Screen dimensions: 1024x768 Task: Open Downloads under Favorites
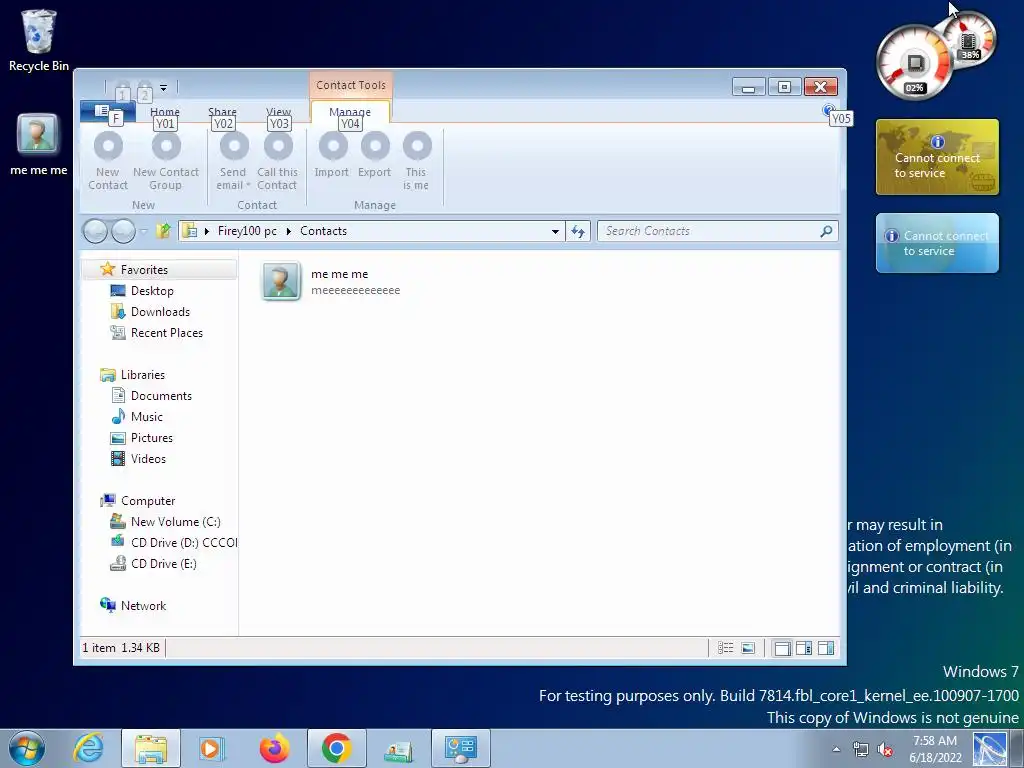coord(160,312)
